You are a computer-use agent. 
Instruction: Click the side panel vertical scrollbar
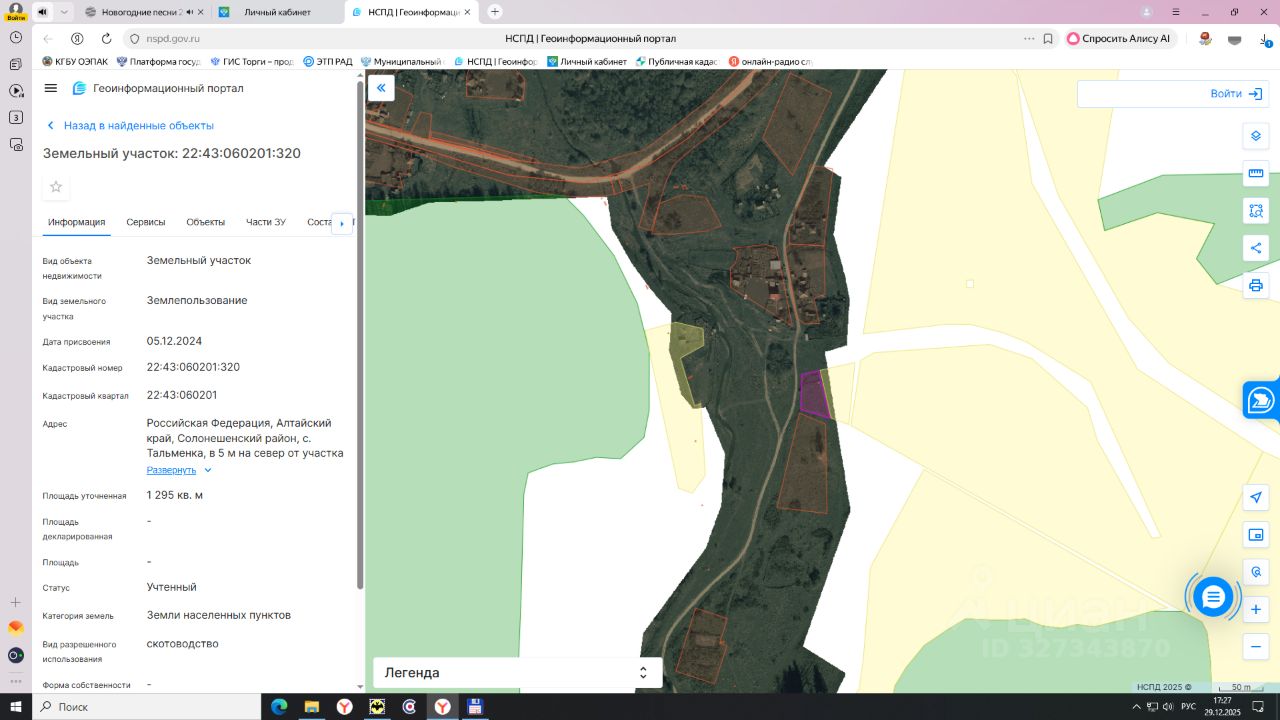pyautogui.click(x=360, y=335)
